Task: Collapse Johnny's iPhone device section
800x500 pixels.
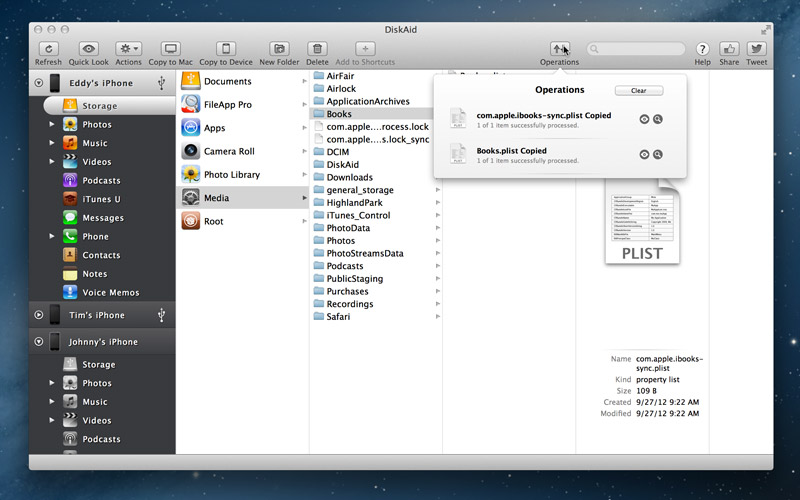Action: [39, 342]
